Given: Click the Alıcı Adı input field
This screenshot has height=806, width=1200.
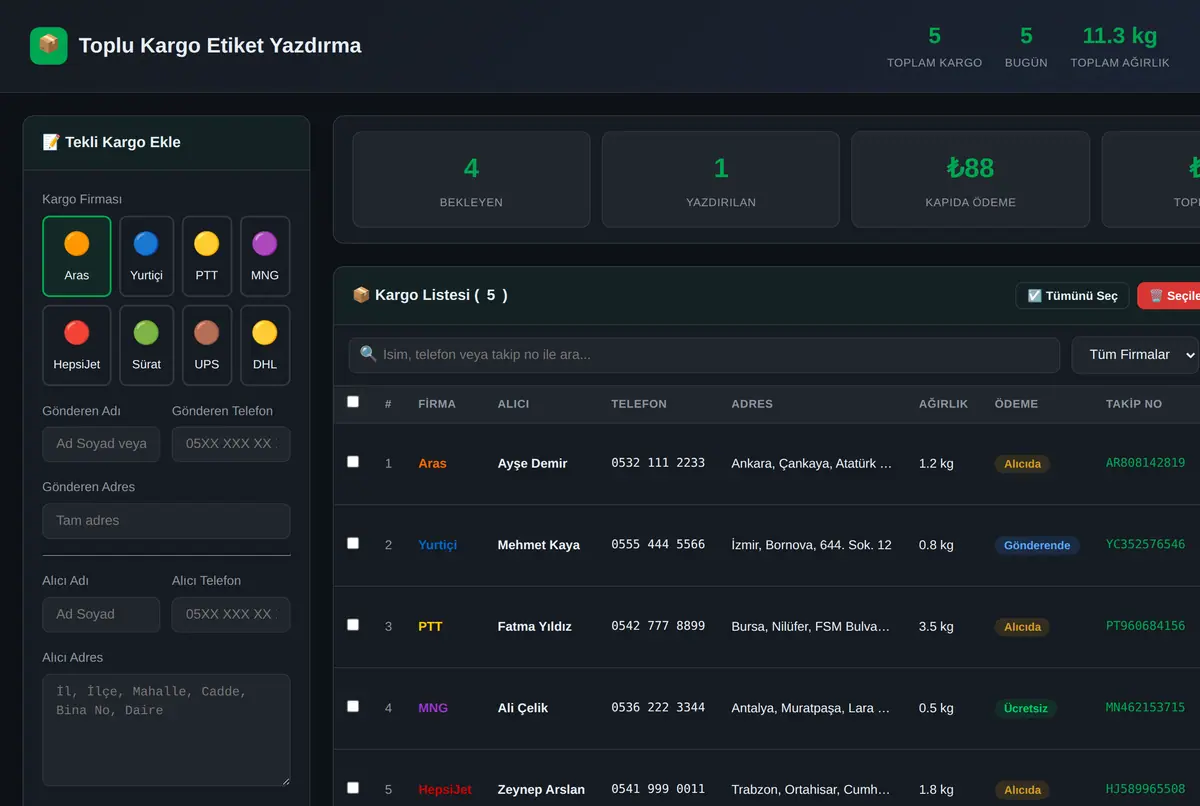Looking at the screenshot, I should point(101,615).
